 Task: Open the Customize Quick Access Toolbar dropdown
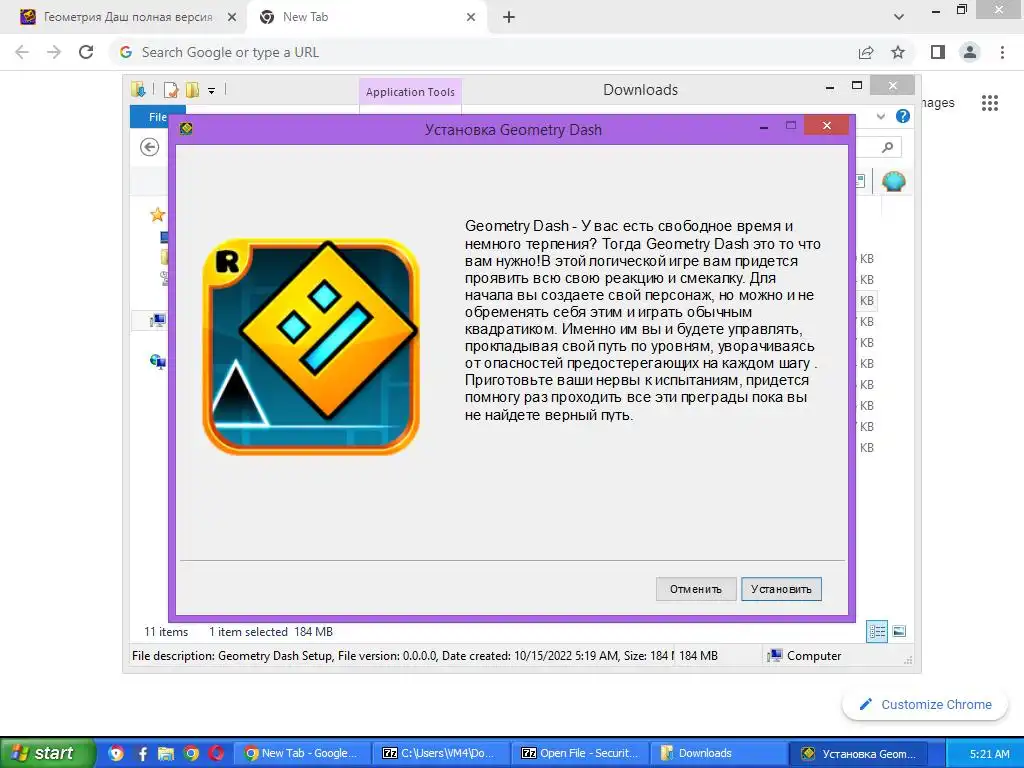212,91
